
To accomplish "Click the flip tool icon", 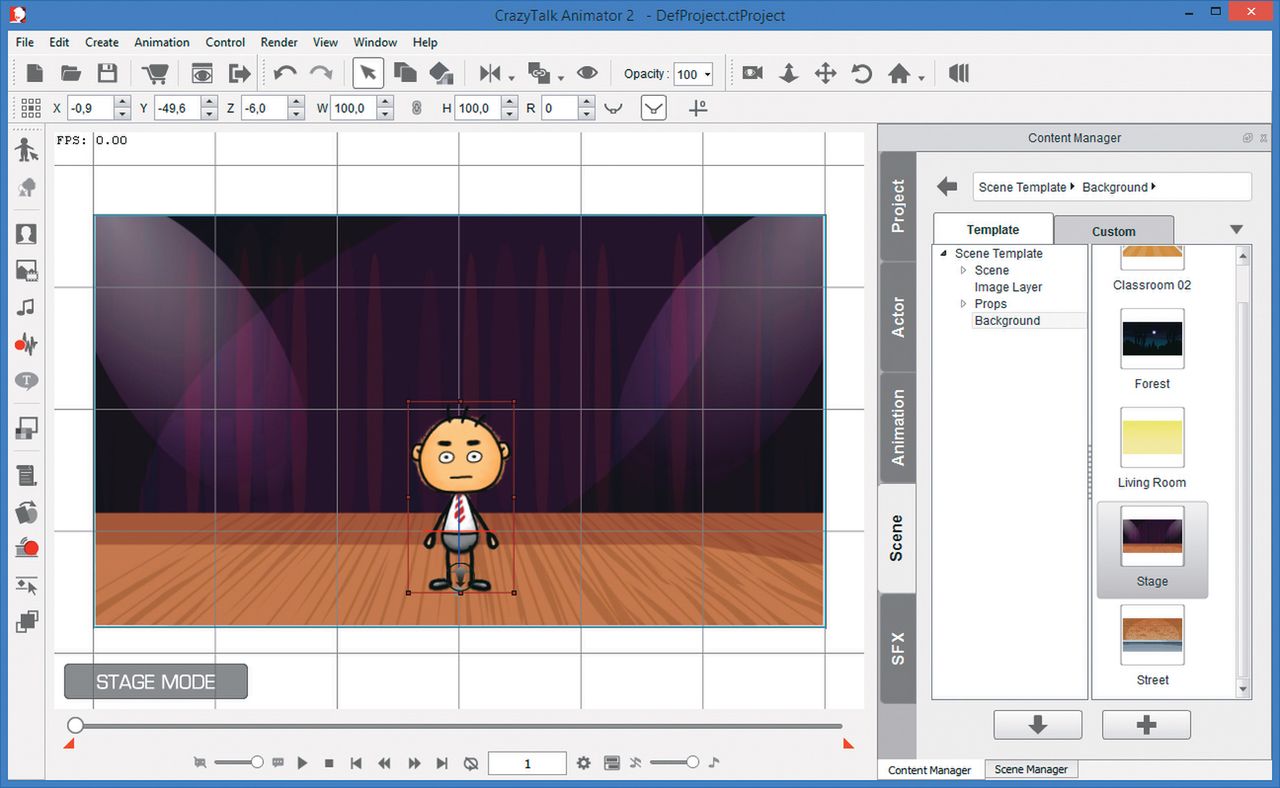I will tap(490, 73).
